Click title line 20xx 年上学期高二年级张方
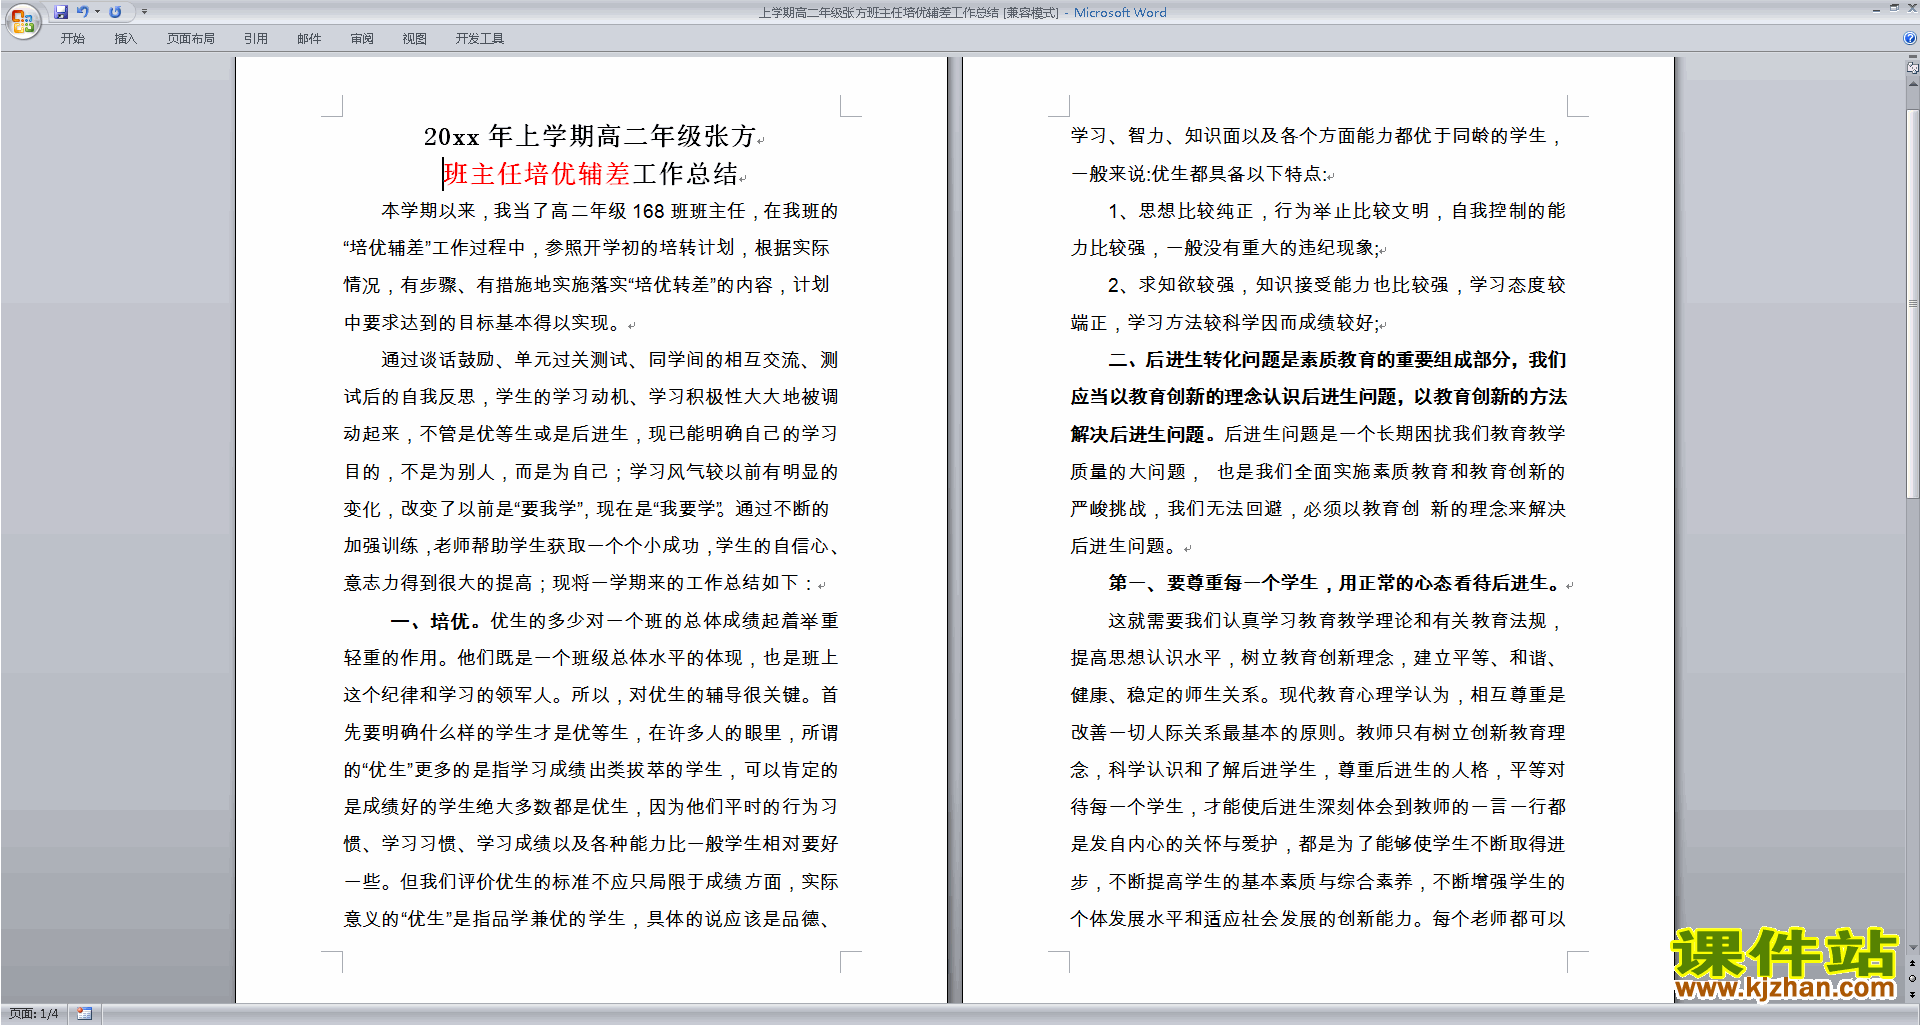The height and width of the screenshot is (1025, 1920). coord(589,136)
